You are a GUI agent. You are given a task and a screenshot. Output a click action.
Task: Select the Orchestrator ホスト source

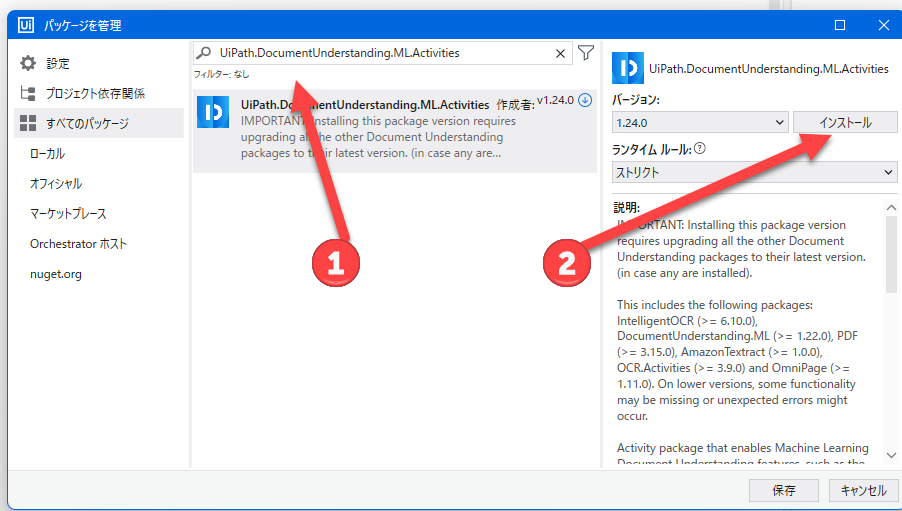[x=78, y=244]
